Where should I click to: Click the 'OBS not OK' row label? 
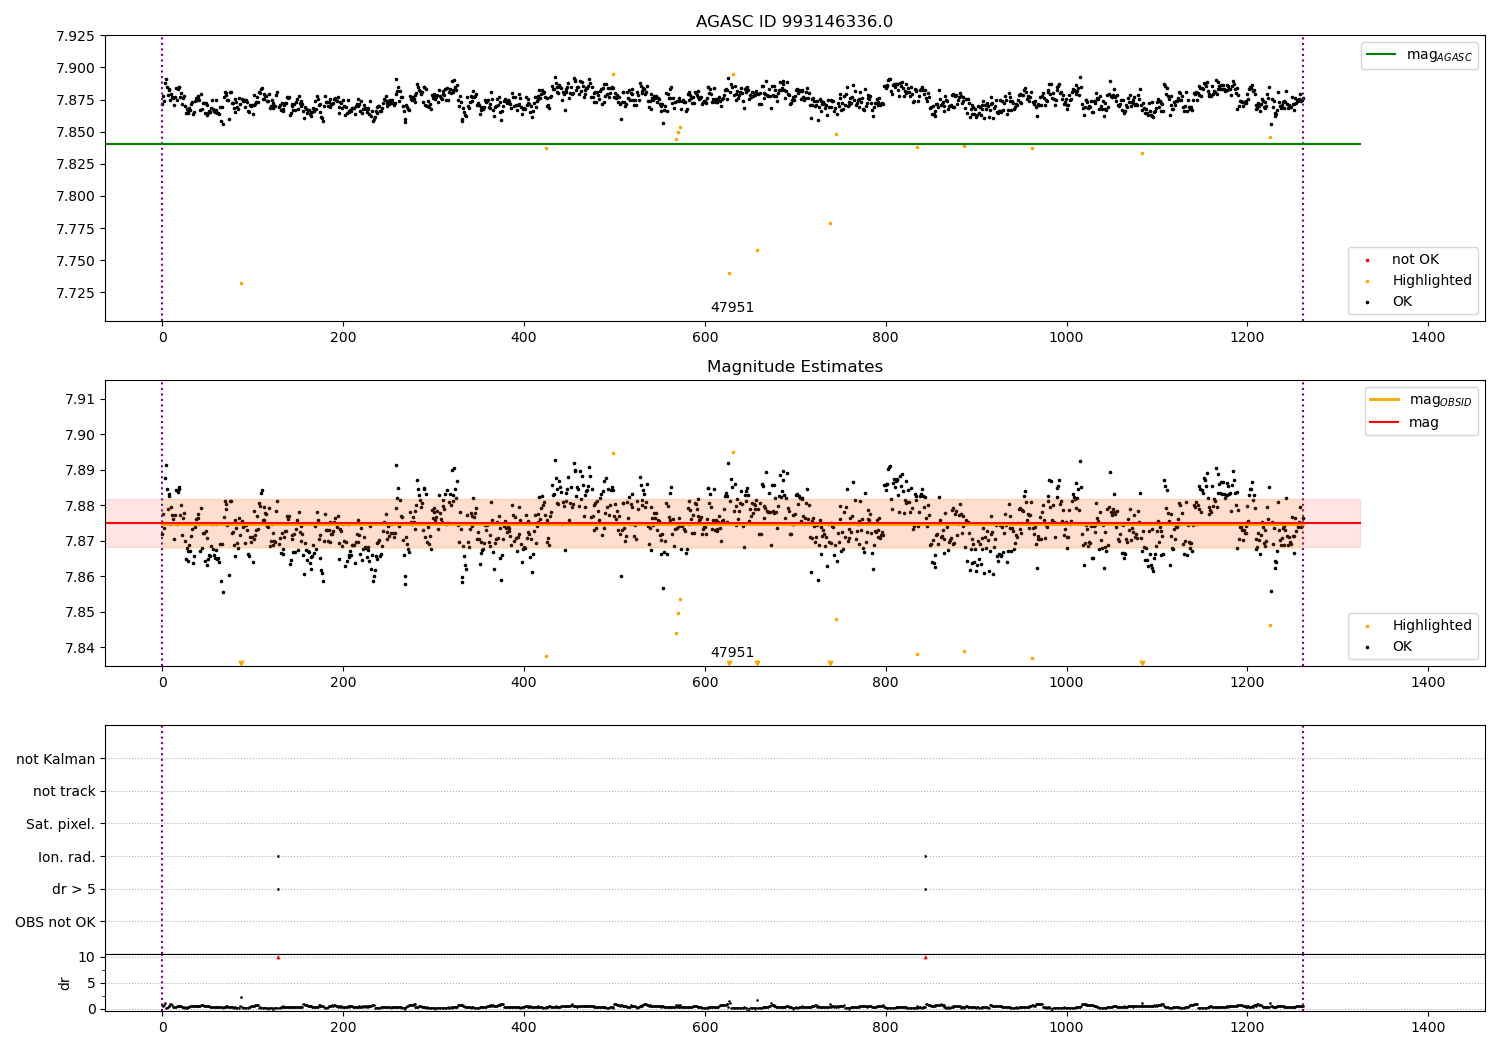pos(55,922)
